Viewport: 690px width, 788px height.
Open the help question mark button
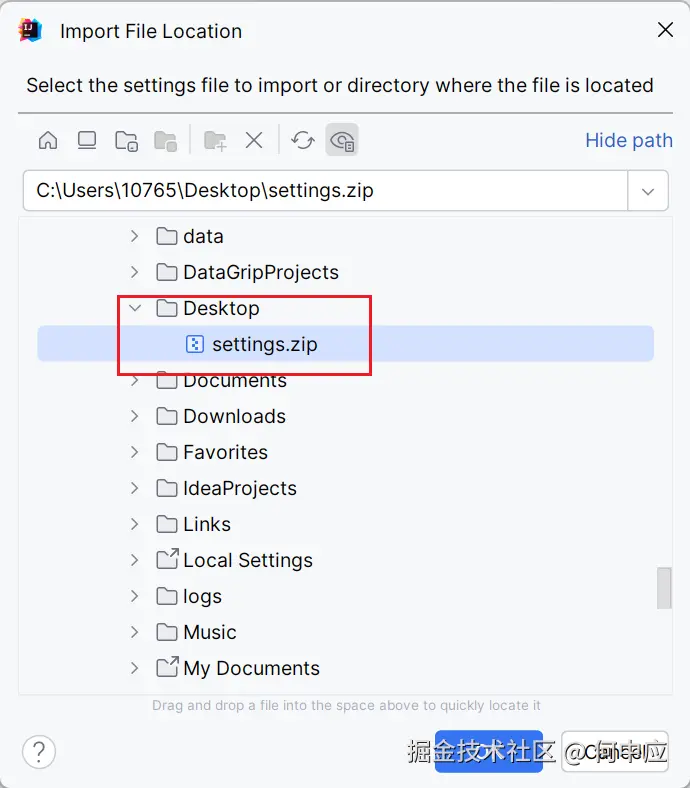point(39,751)
